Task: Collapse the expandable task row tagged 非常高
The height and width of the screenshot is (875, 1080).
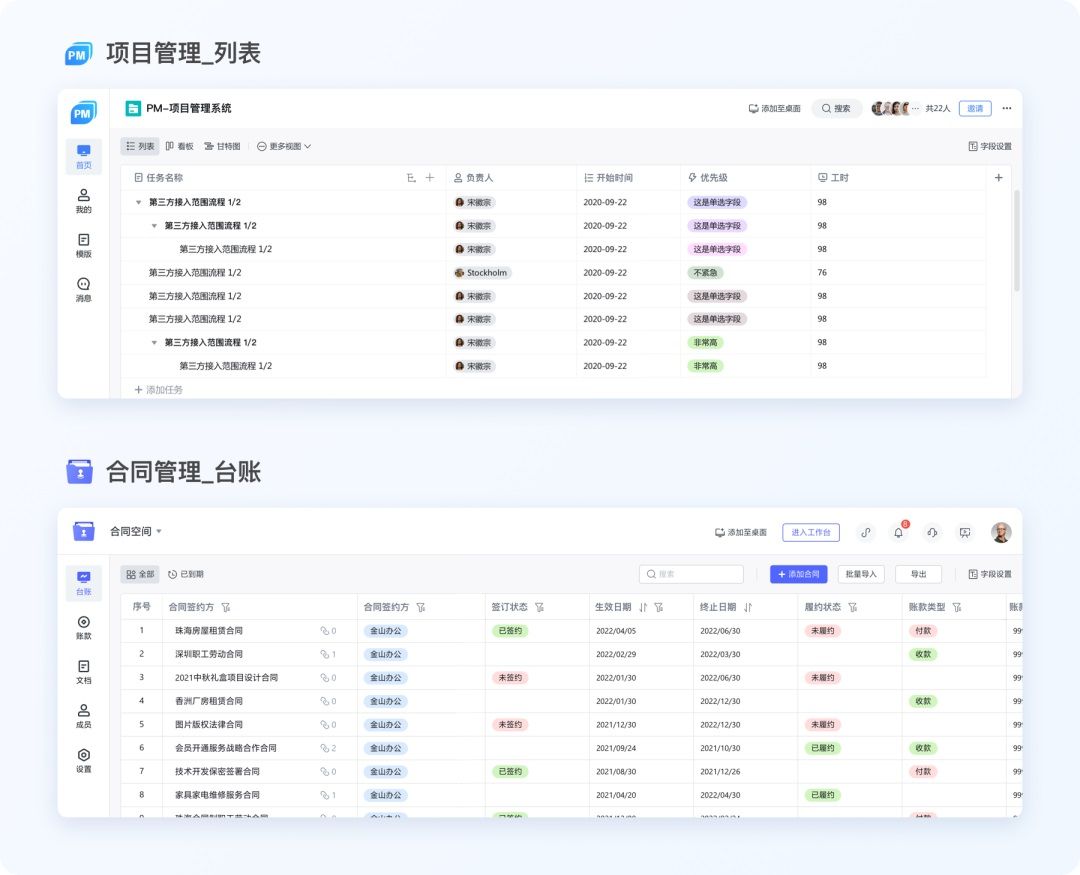Action: tap(154, 342)
